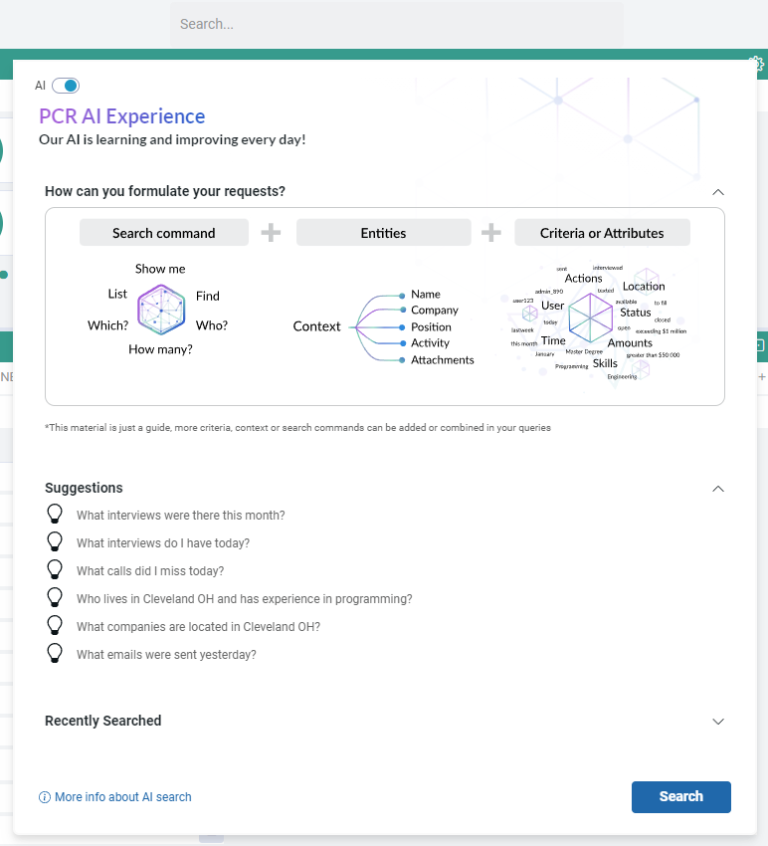The height and width of the screenshot is (846, 768).
Task: Click the plus icon between Search command and Entities
Action: 270,232
